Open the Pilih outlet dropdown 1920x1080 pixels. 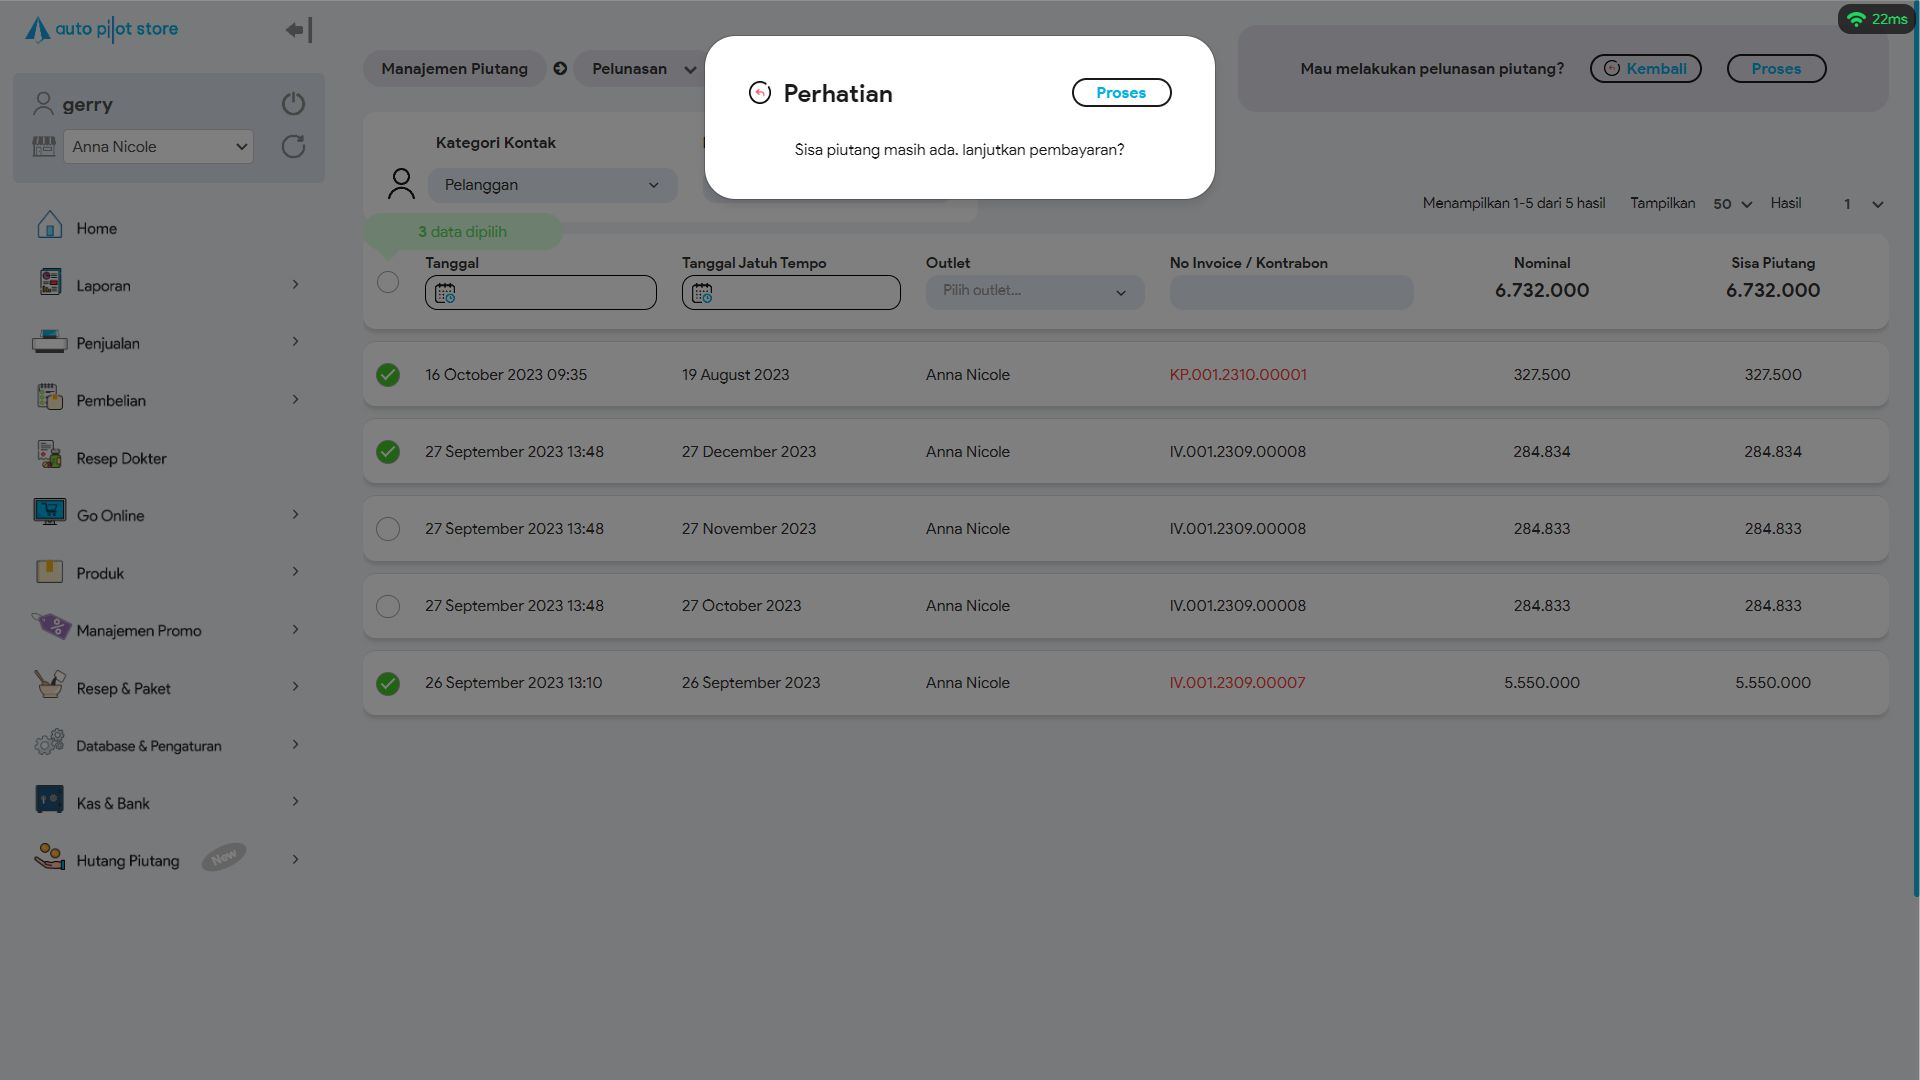tap(1034, 292)
